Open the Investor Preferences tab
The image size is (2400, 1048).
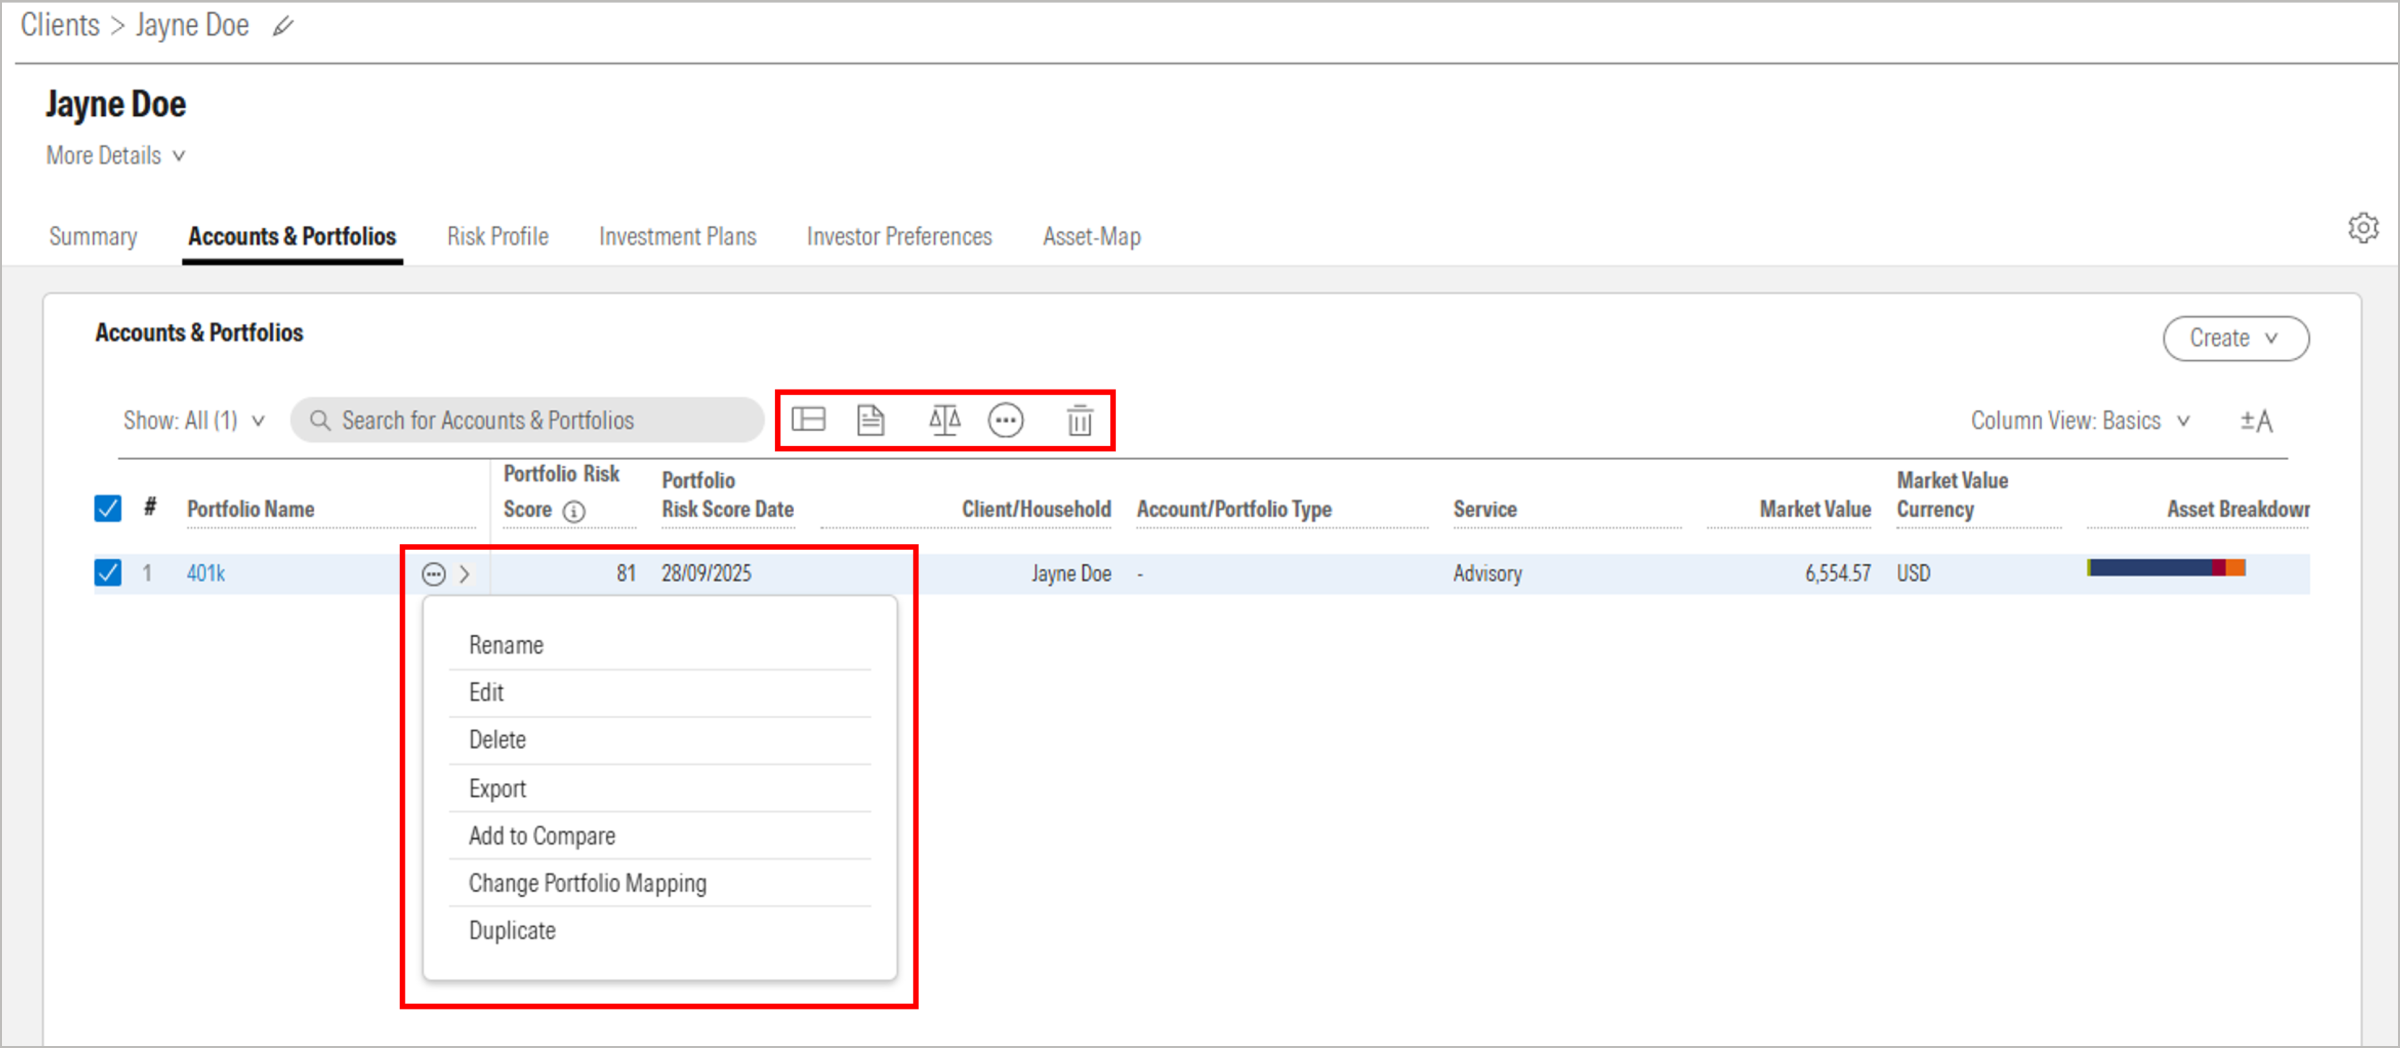point(899,237)
